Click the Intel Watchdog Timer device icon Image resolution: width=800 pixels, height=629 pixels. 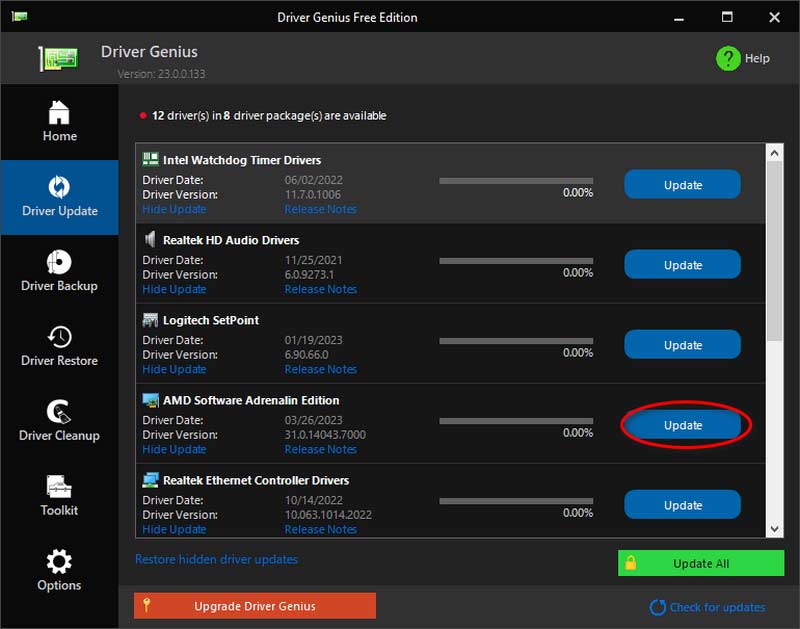(150, 159)
